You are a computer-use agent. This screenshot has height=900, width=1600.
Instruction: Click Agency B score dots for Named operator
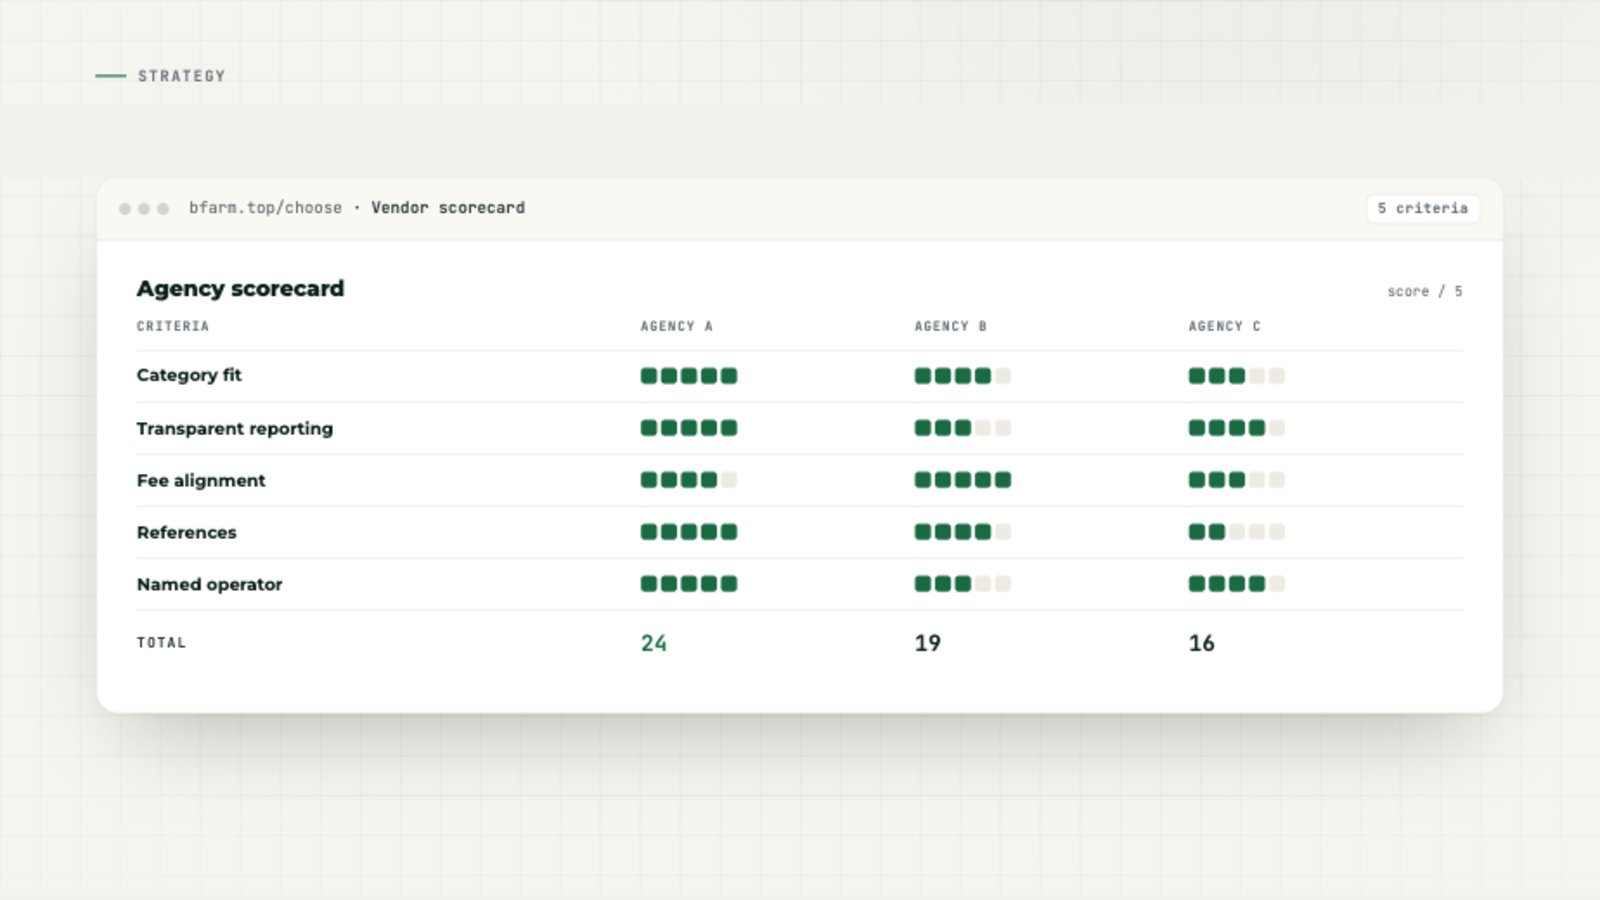tap(963, 584)
